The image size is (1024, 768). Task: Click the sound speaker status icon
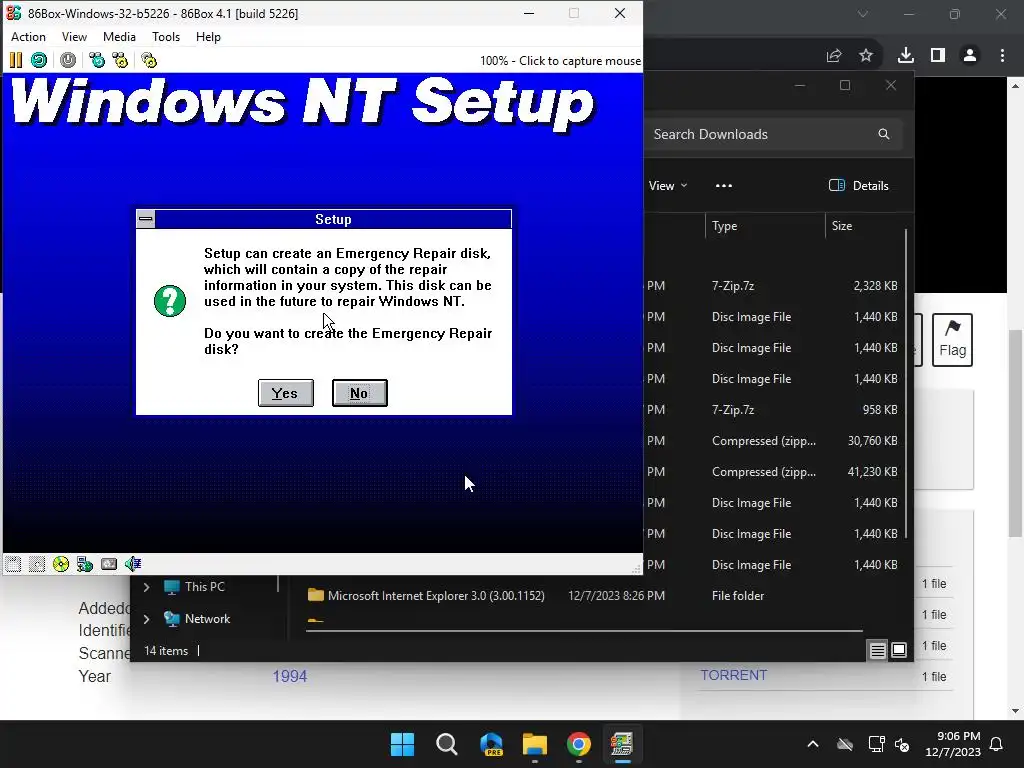tap(133, 564)
